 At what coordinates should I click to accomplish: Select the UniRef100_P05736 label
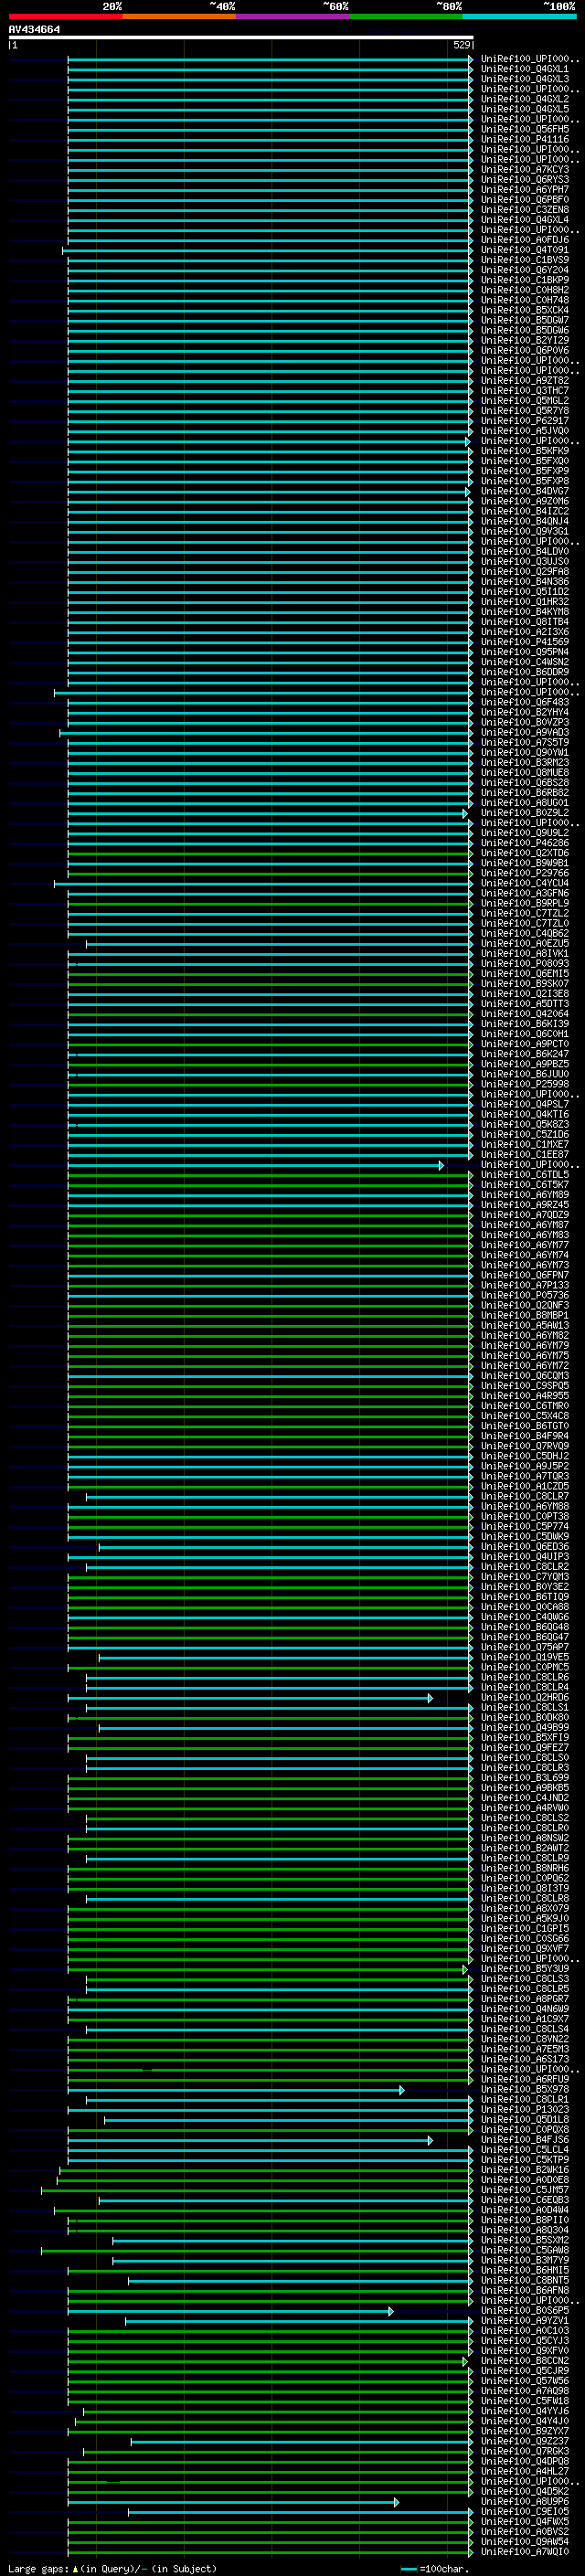[524, 1296]
